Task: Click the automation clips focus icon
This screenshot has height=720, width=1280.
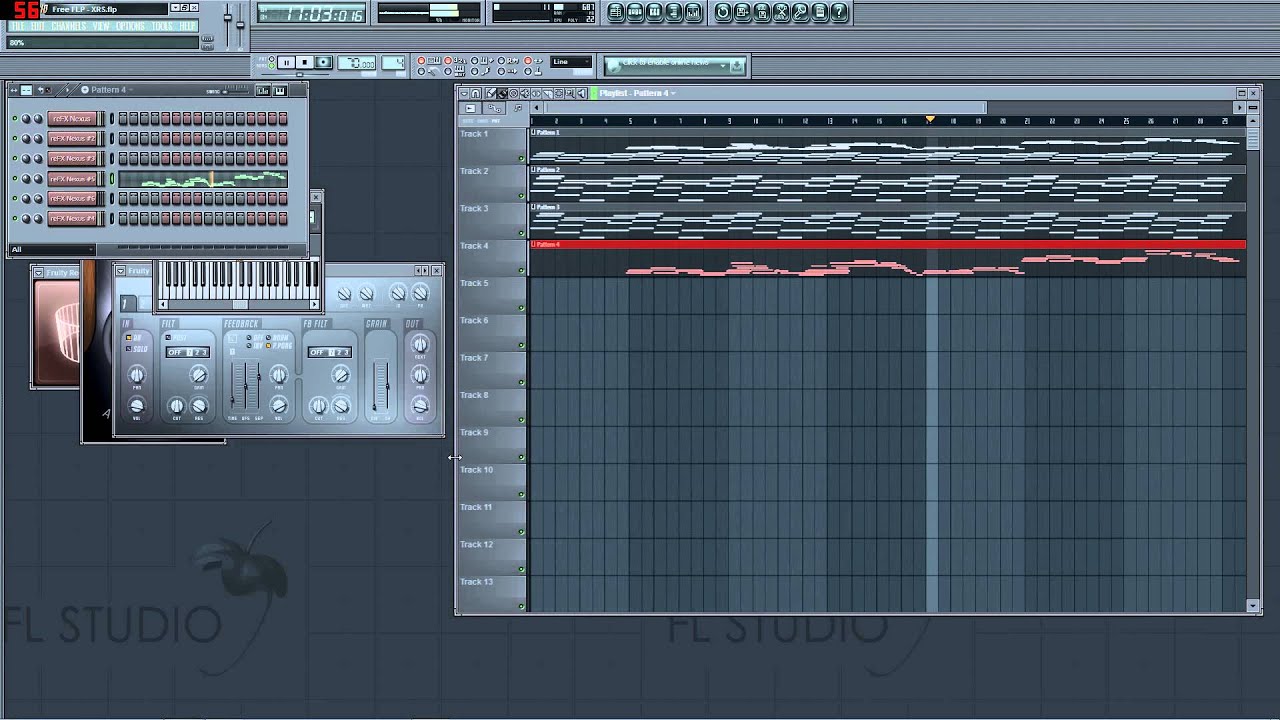Action: point(494,107)
